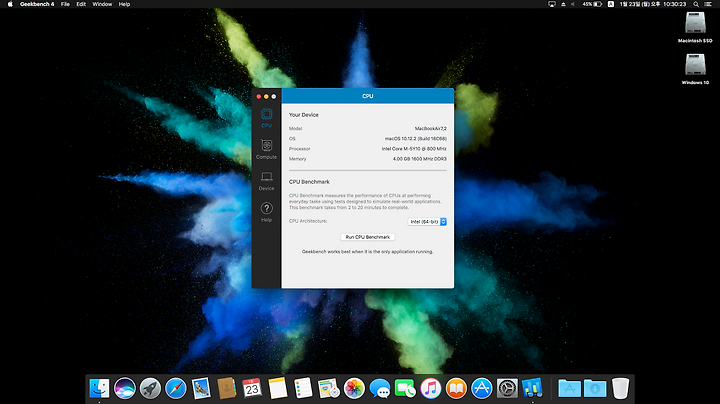Open Contacts from the Dock
The width and height of the screenshot is (720, 404).
[227, 388]
